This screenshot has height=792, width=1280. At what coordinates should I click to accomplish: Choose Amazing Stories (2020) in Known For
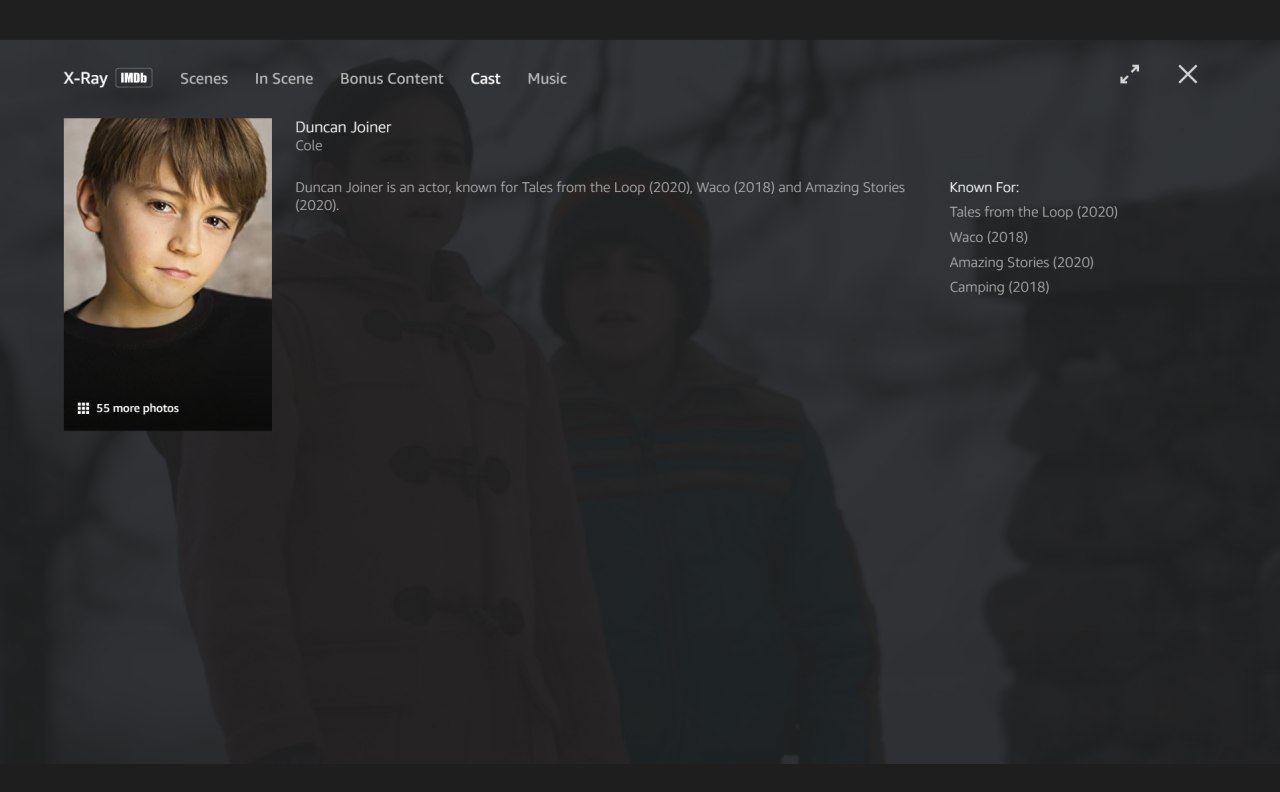pyautogui.click(x=1022, y=262)
